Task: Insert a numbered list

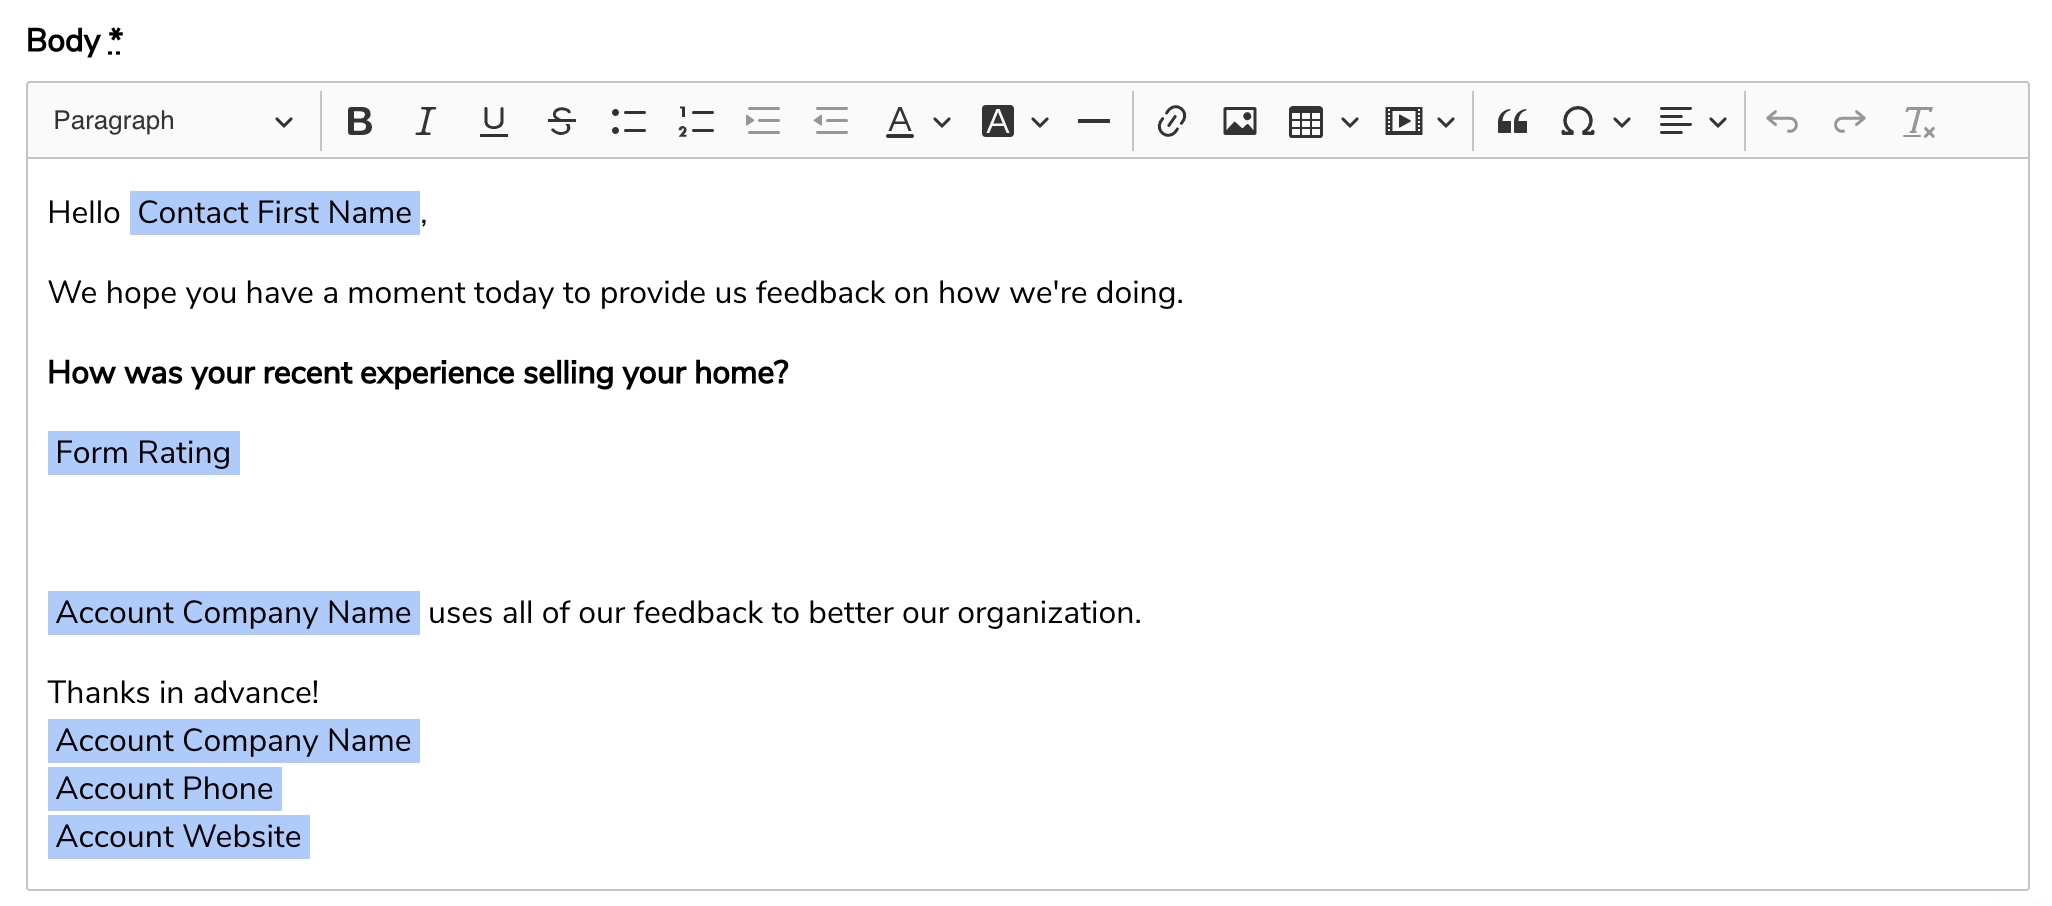Action: click(x=696, y=122)
